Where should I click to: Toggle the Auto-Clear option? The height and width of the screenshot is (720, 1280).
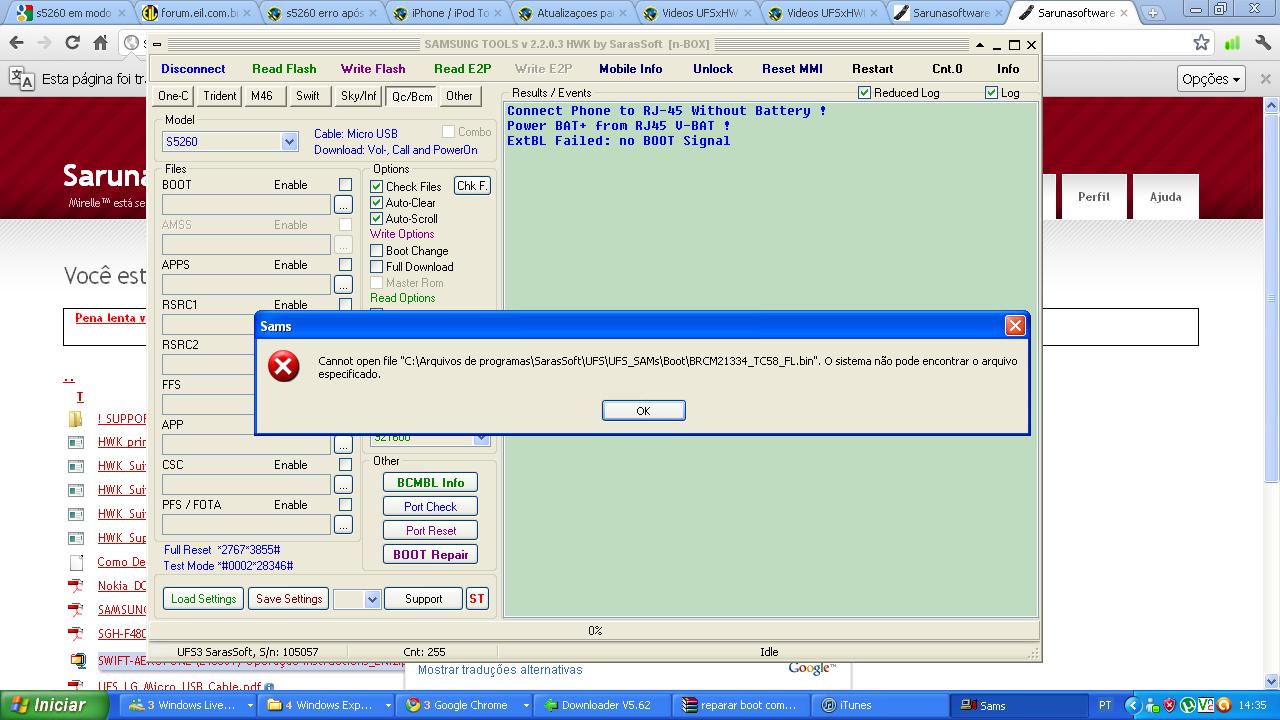(377, 202)
